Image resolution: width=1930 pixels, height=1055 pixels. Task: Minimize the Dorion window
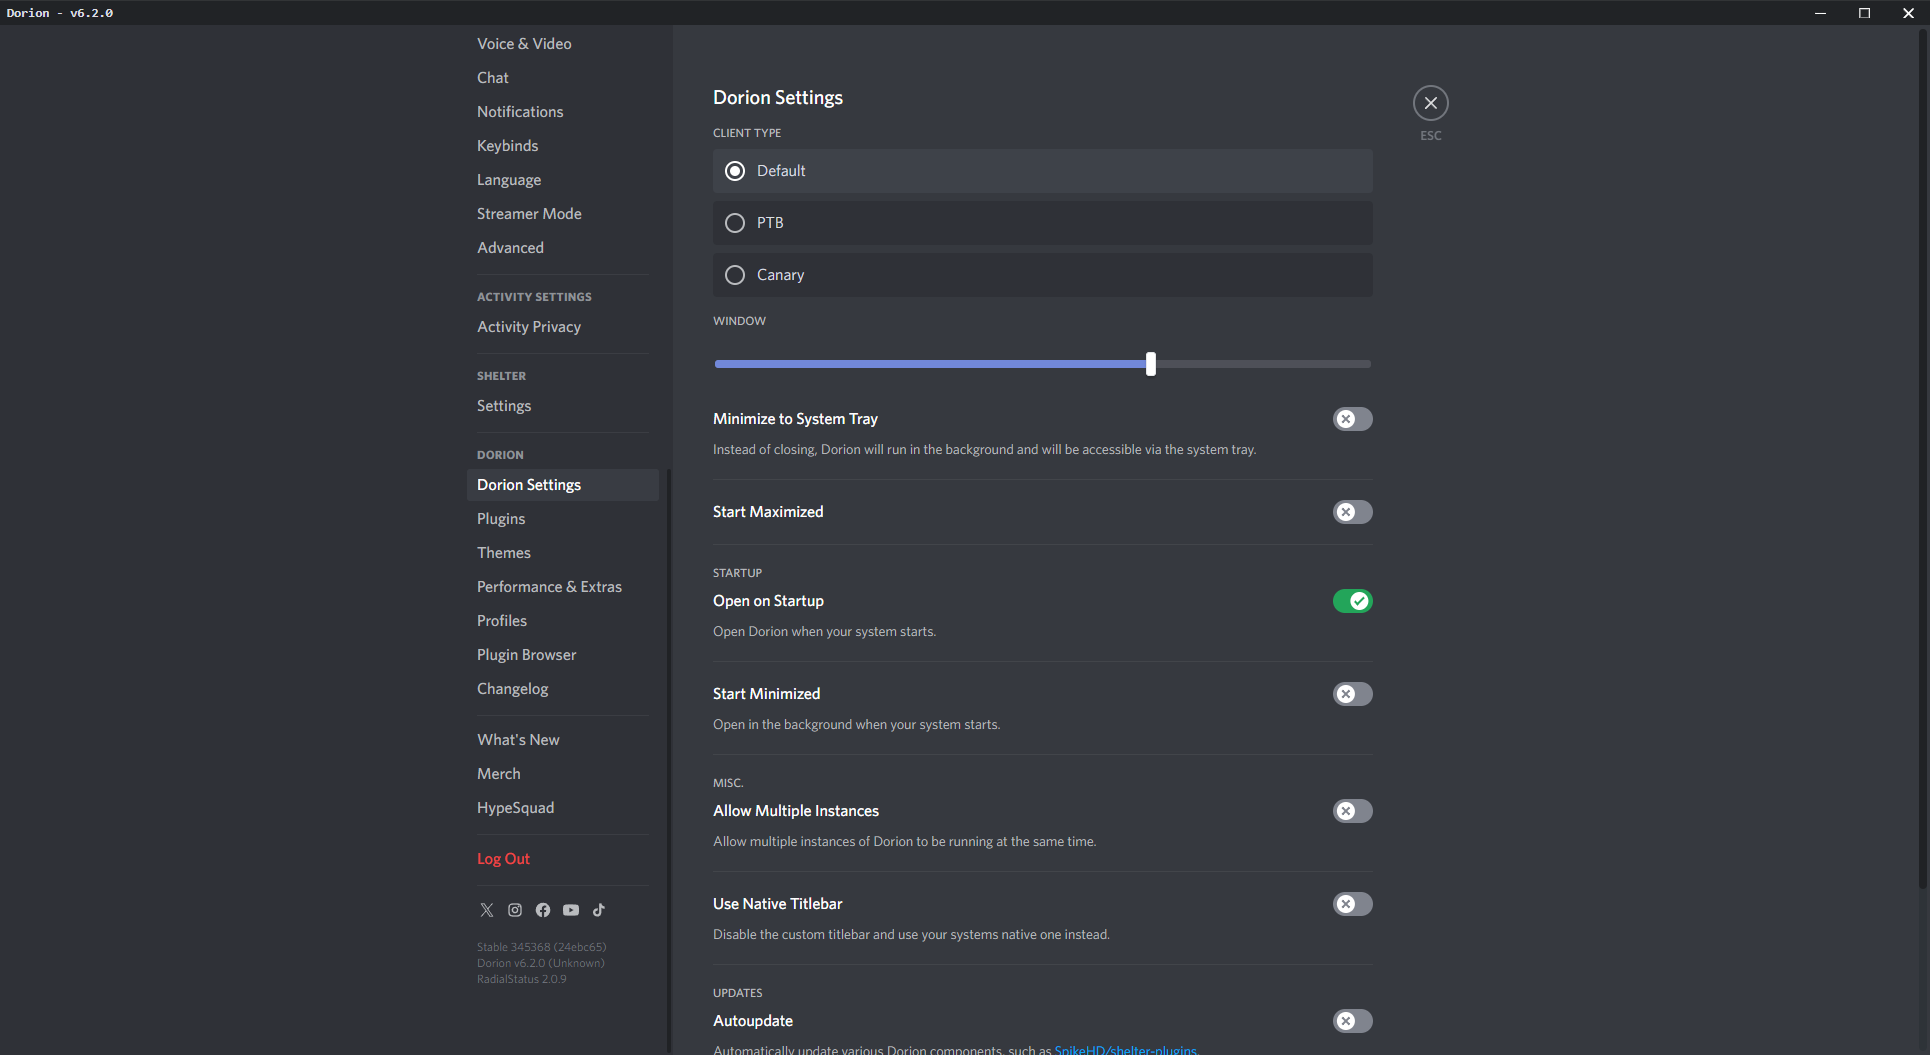(1820, 13)
